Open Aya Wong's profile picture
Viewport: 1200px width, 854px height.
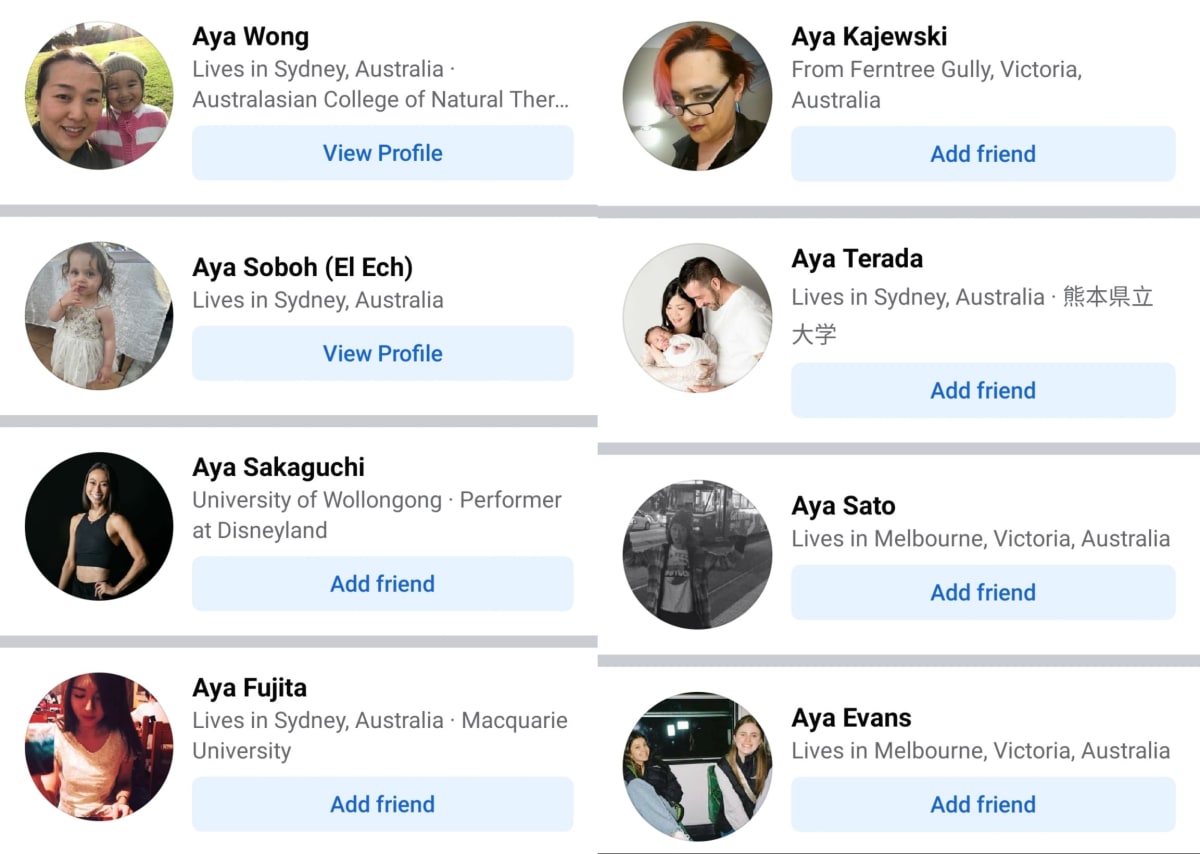click(x=99, y=96)
